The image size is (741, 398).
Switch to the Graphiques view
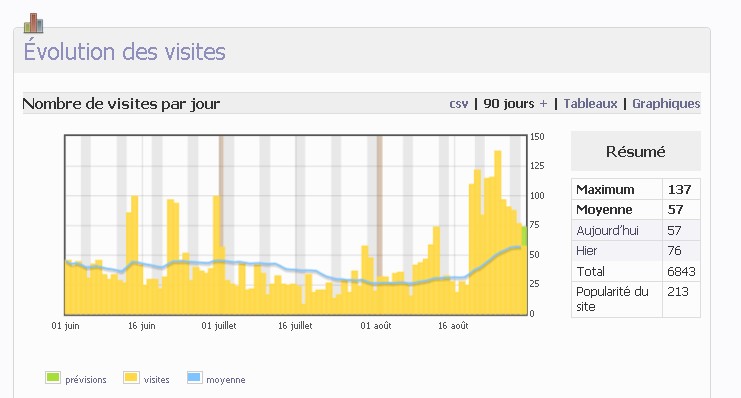point(666,104)
